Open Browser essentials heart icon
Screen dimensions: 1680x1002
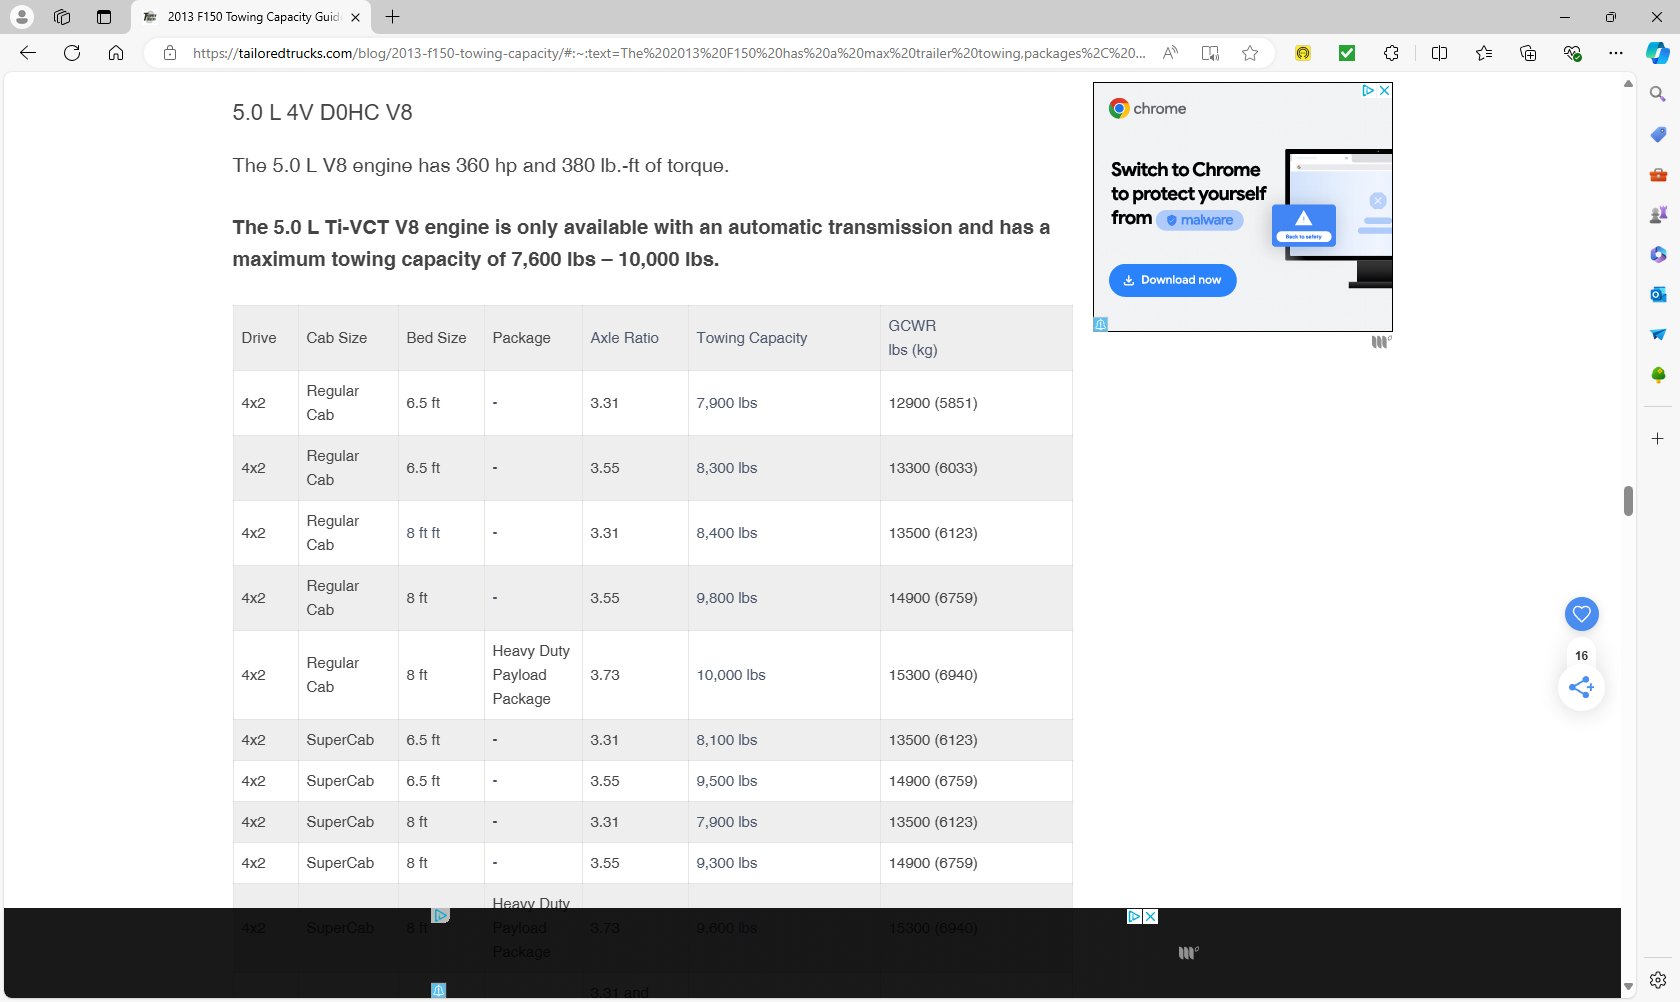[x=1572, y=53]
